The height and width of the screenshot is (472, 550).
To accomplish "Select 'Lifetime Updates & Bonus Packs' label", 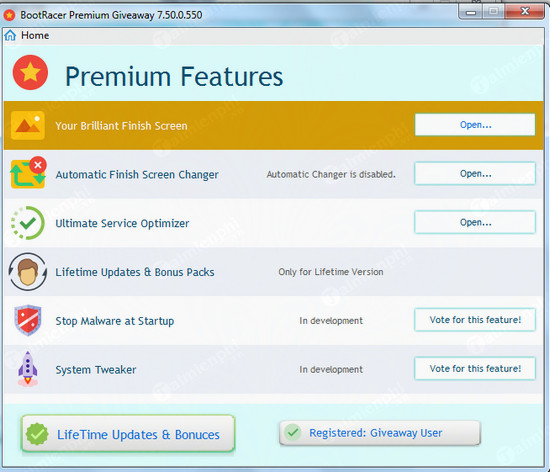I will (x=135, y=272).
